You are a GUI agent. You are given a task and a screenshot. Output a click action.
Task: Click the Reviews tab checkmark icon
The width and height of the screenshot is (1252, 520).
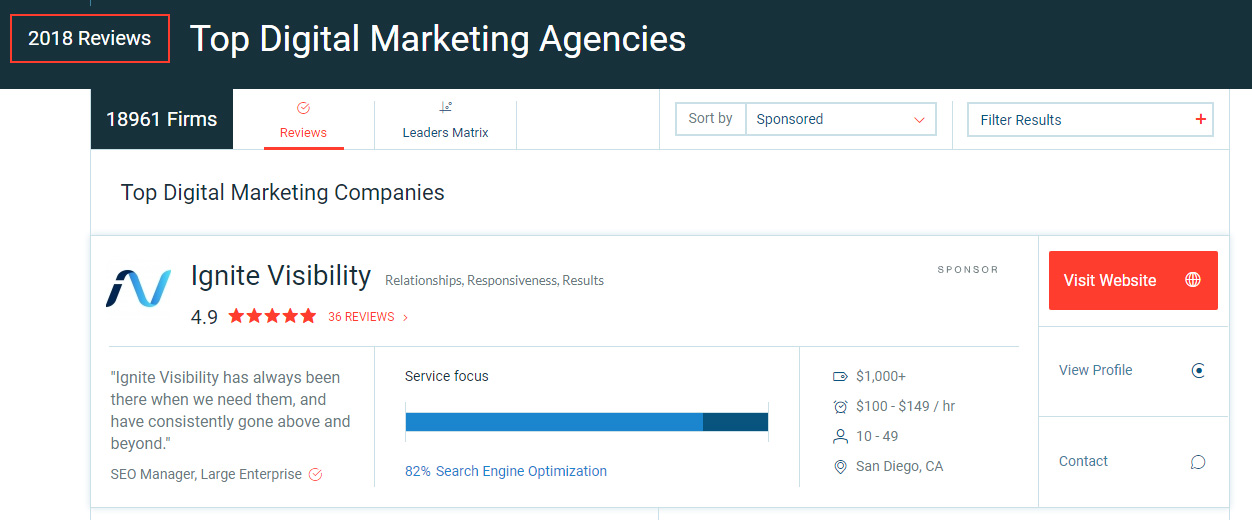(303, 108)
